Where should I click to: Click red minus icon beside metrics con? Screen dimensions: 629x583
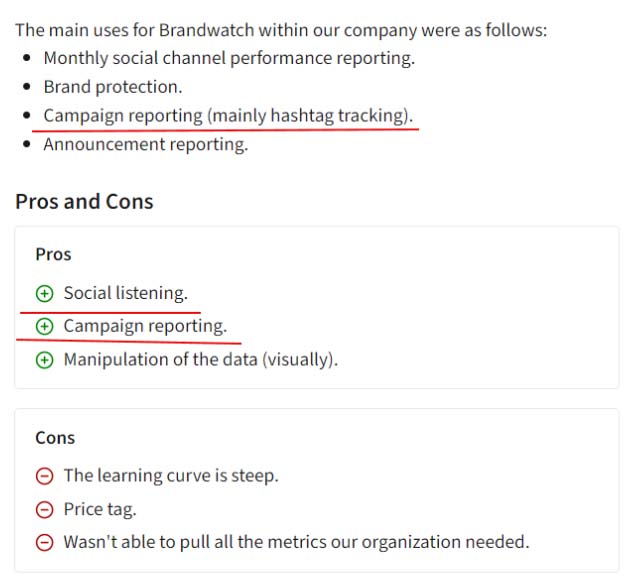45,543
